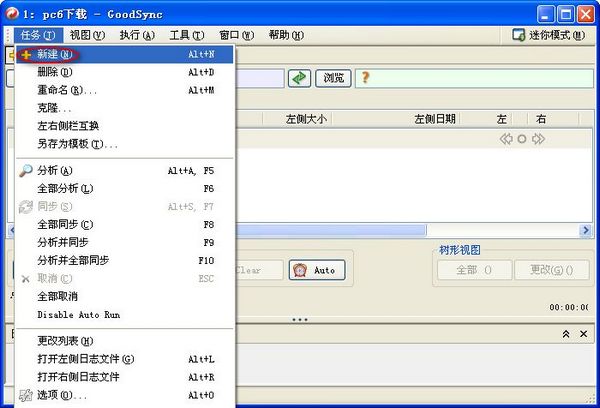Open the 帮助(H) menu
This screenshot has width=600, height=408.
(286, 35)
